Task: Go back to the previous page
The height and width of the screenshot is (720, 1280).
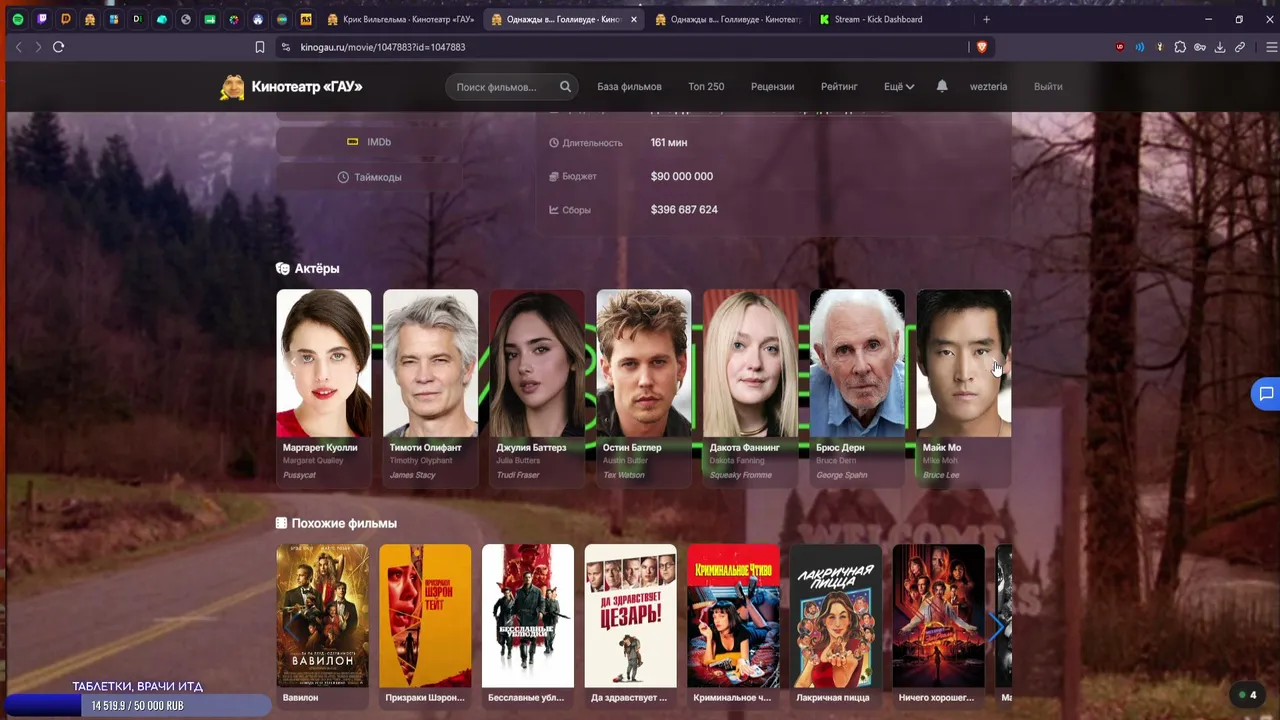Action: click(18, 47)
